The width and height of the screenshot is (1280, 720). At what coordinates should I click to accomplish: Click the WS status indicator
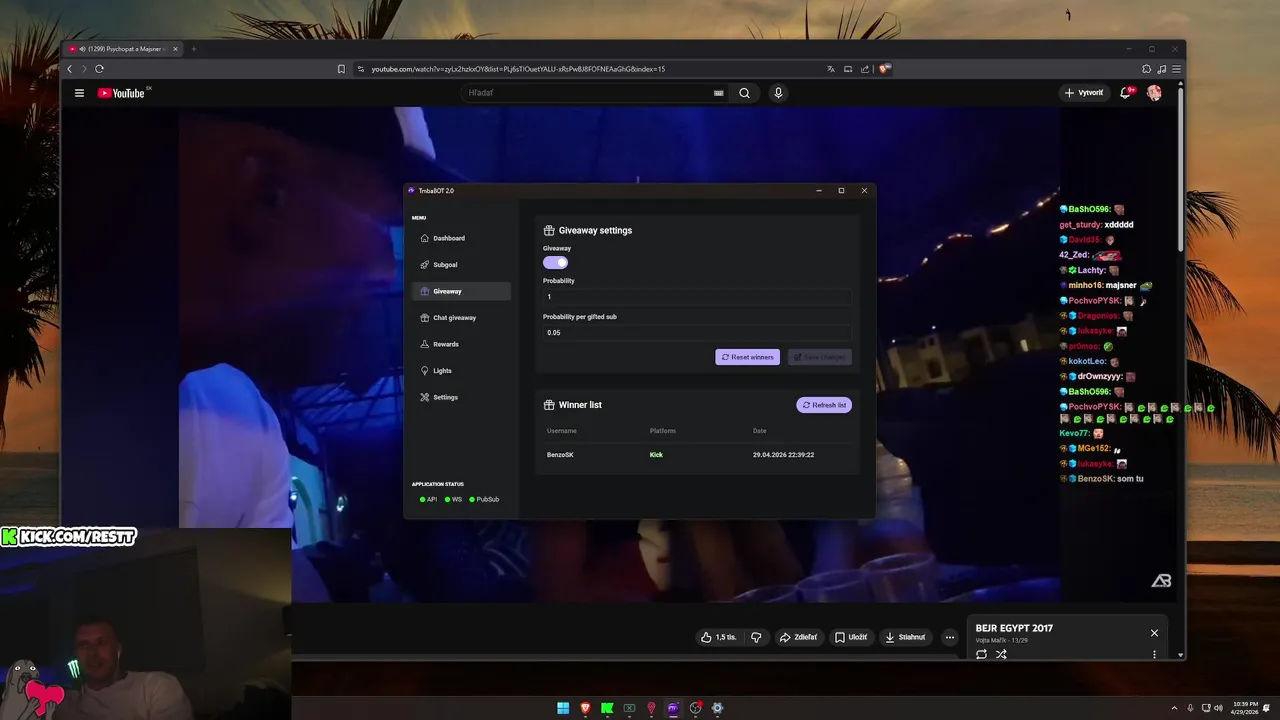[x=453, y=499]
